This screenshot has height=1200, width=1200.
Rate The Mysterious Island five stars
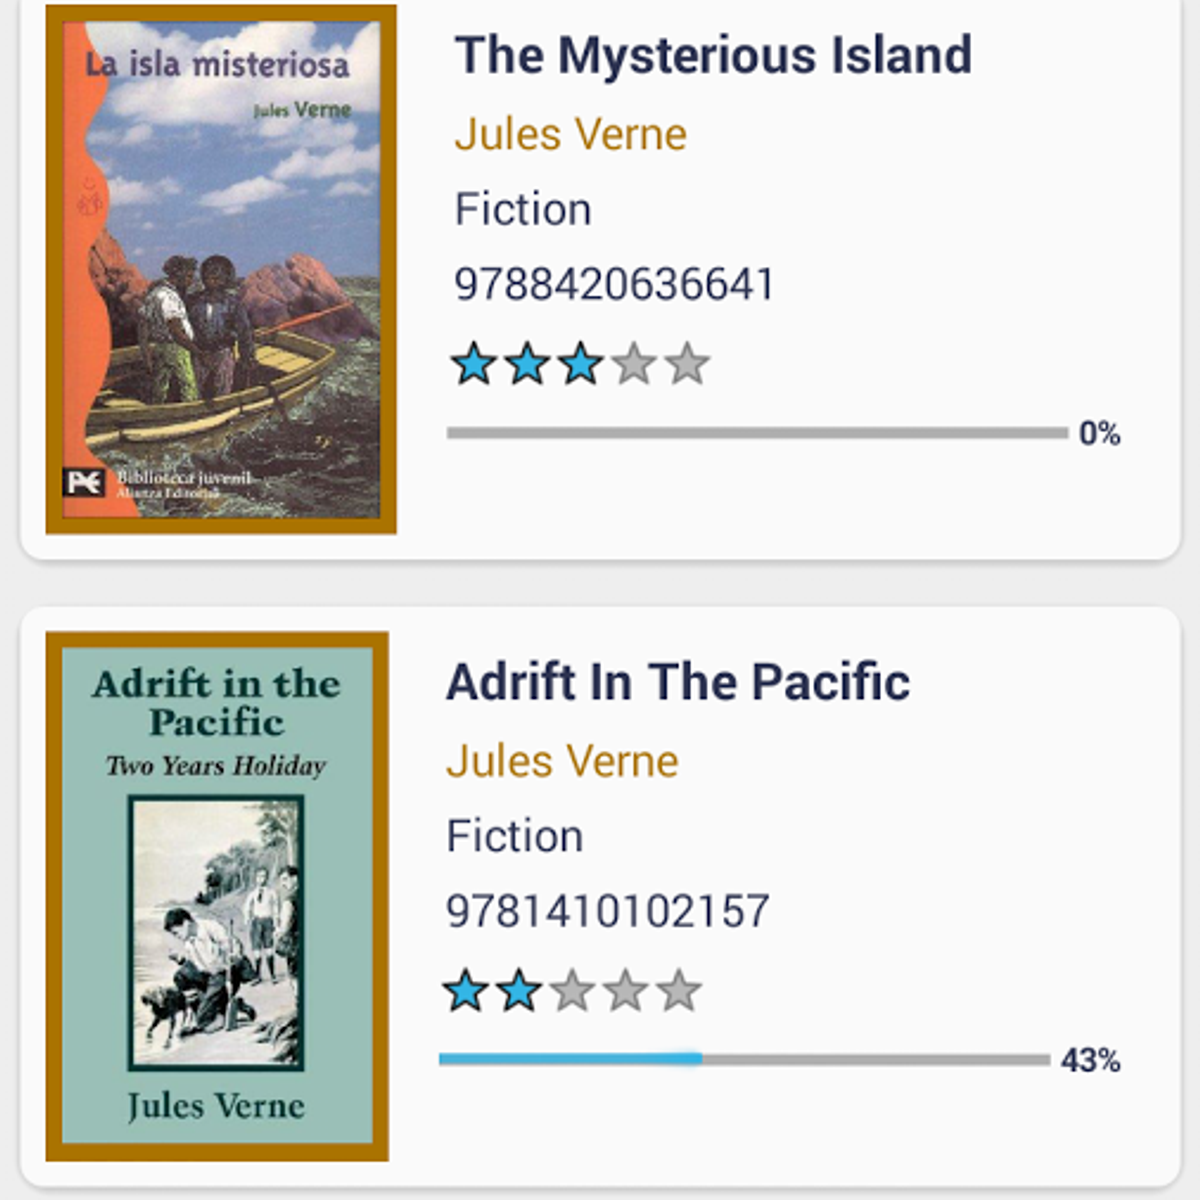(686, 363)
